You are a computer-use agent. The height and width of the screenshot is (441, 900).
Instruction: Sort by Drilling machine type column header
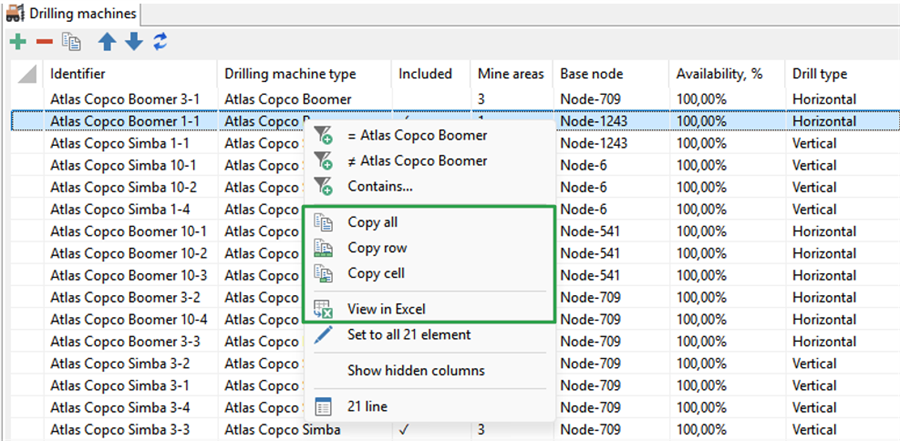(x=305, y=74)
